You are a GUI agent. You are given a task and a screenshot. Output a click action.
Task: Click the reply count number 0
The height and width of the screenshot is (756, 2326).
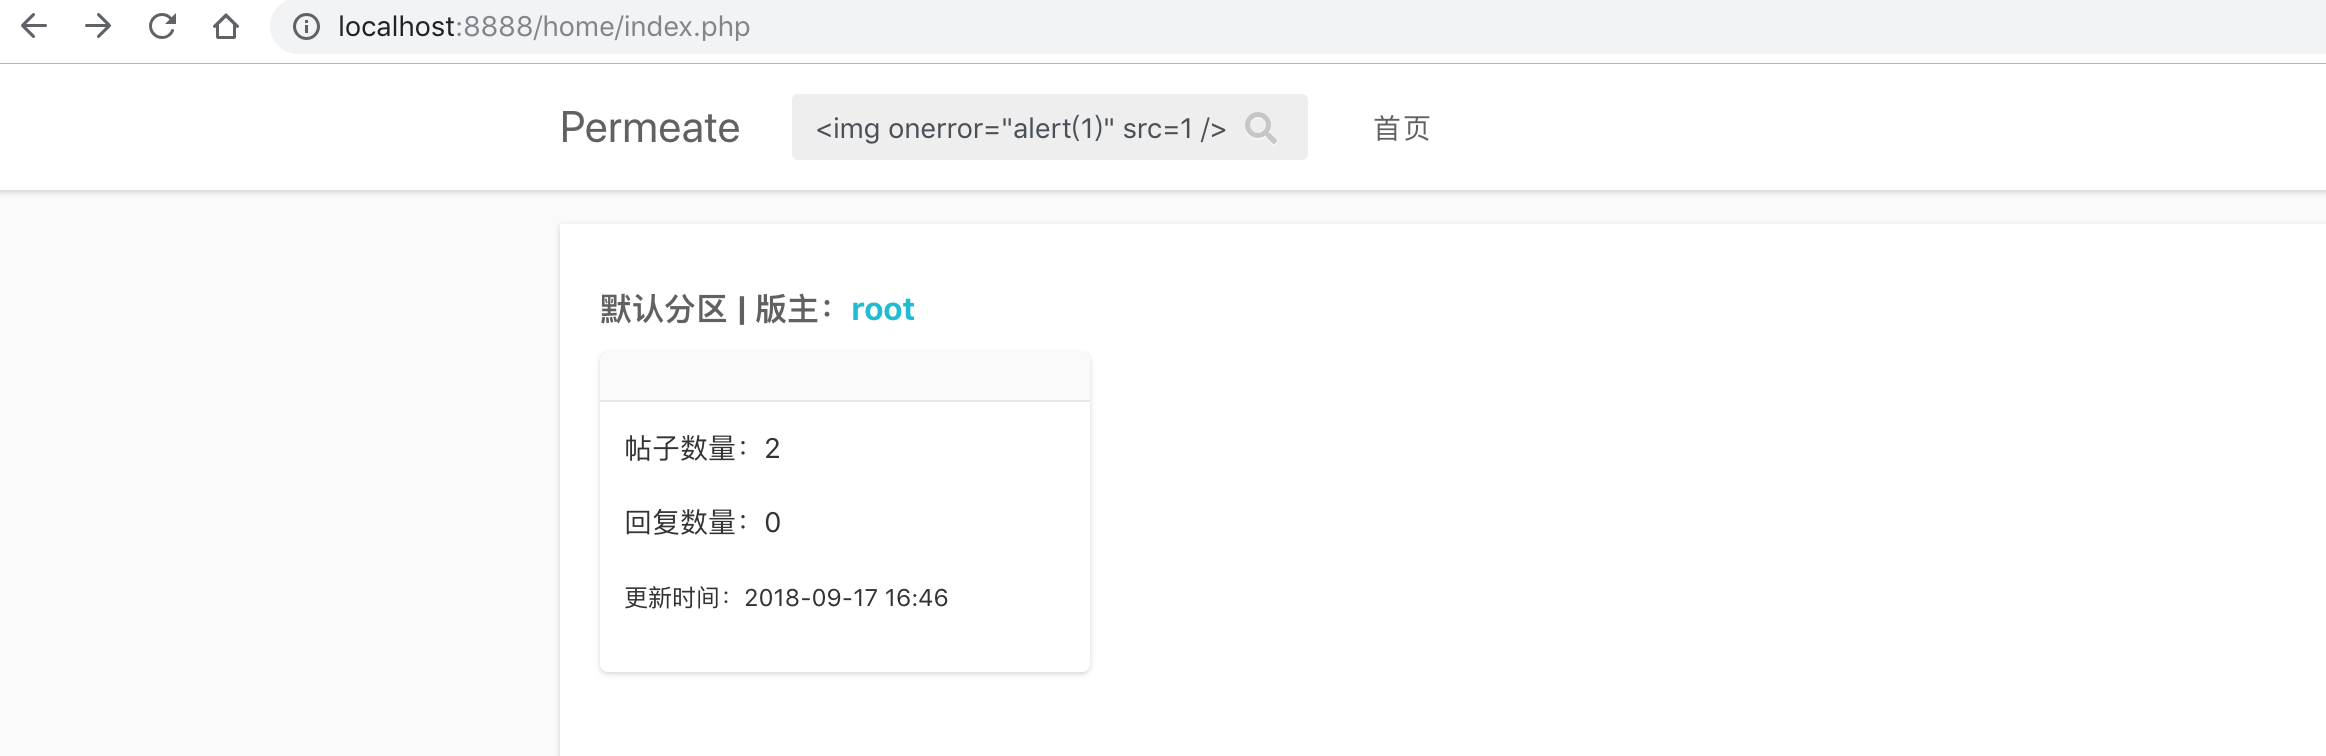click(x=772, y=523)
